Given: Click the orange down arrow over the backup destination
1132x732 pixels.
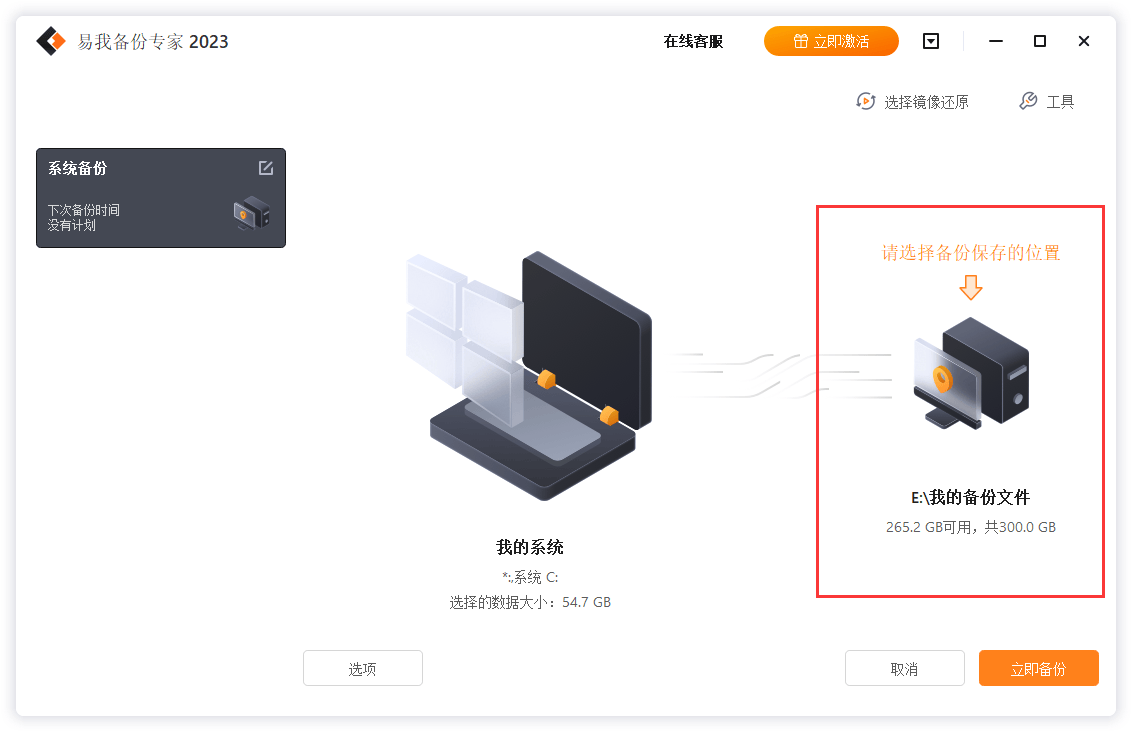Looking at the screenshot, I should [971, 287].
